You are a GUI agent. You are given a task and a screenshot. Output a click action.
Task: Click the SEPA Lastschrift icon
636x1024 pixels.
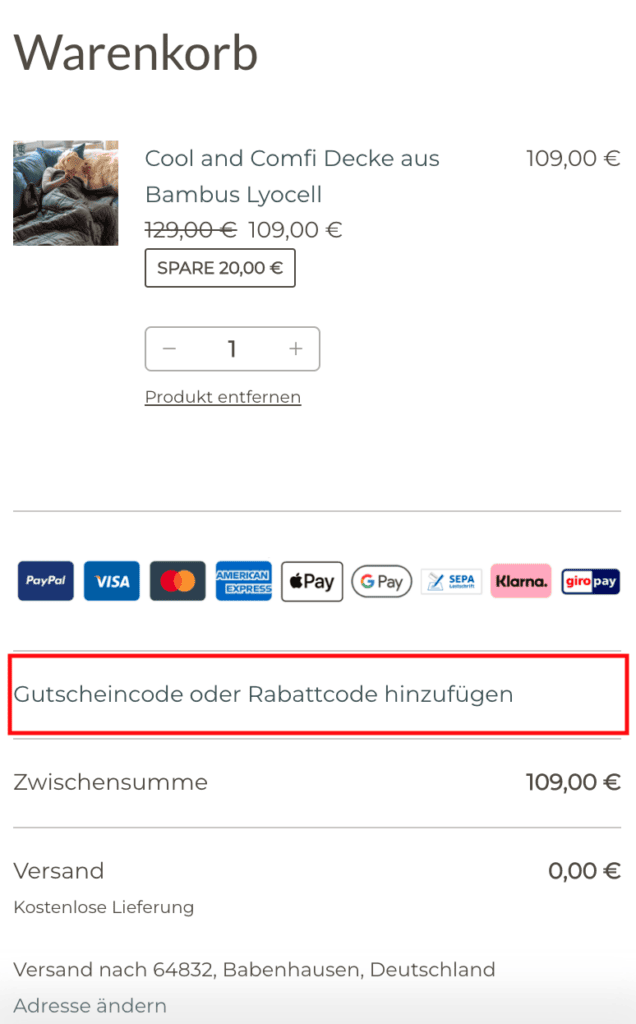451,581
